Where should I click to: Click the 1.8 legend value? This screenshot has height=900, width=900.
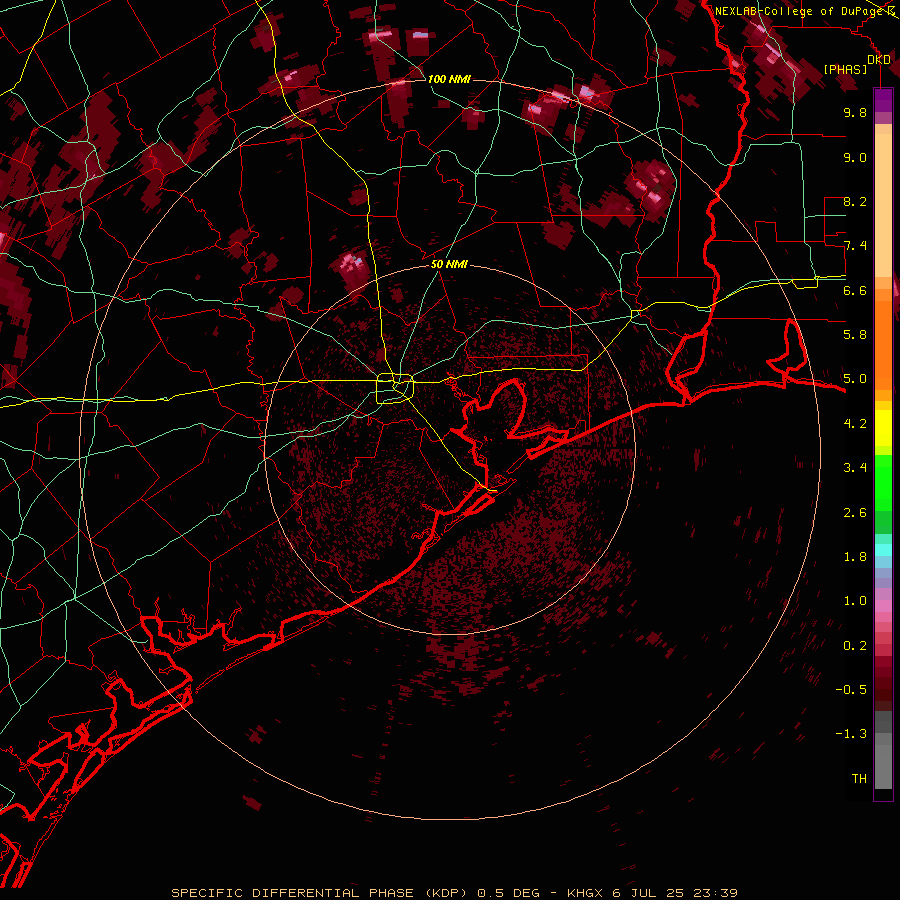tap(855, 557)
